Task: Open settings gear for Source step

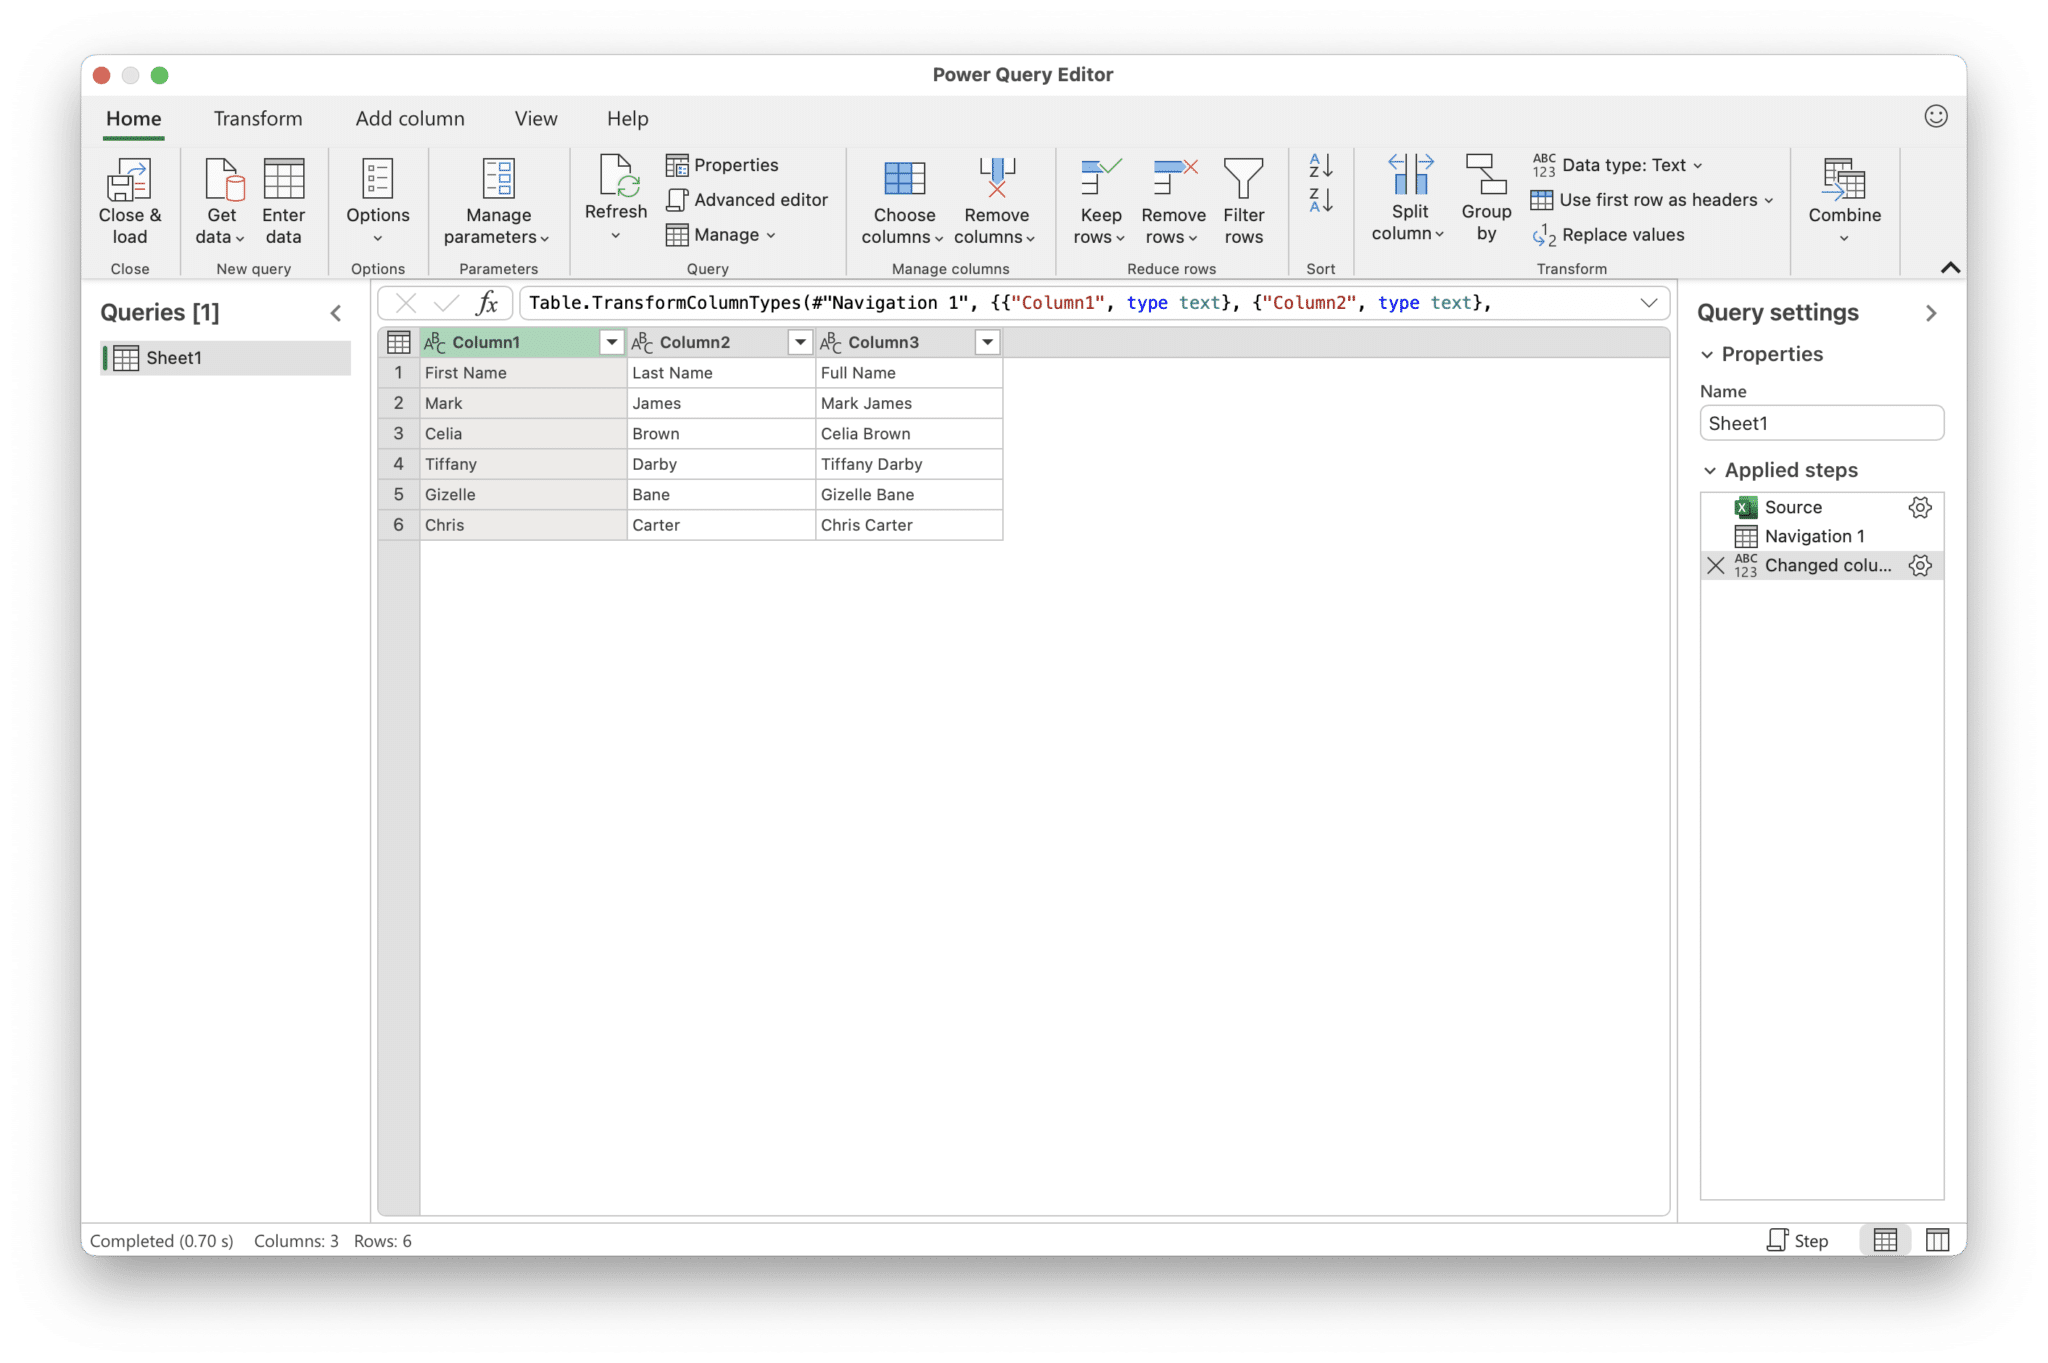Action: point(1920,507)
